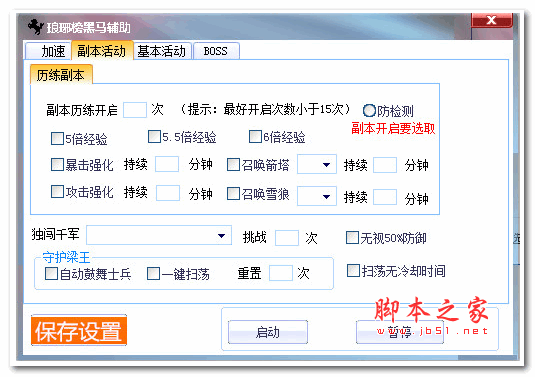The height and width of the screenshot is (377, 535).
Task: Go to the BOSS tab
Action: coord(216,51)
